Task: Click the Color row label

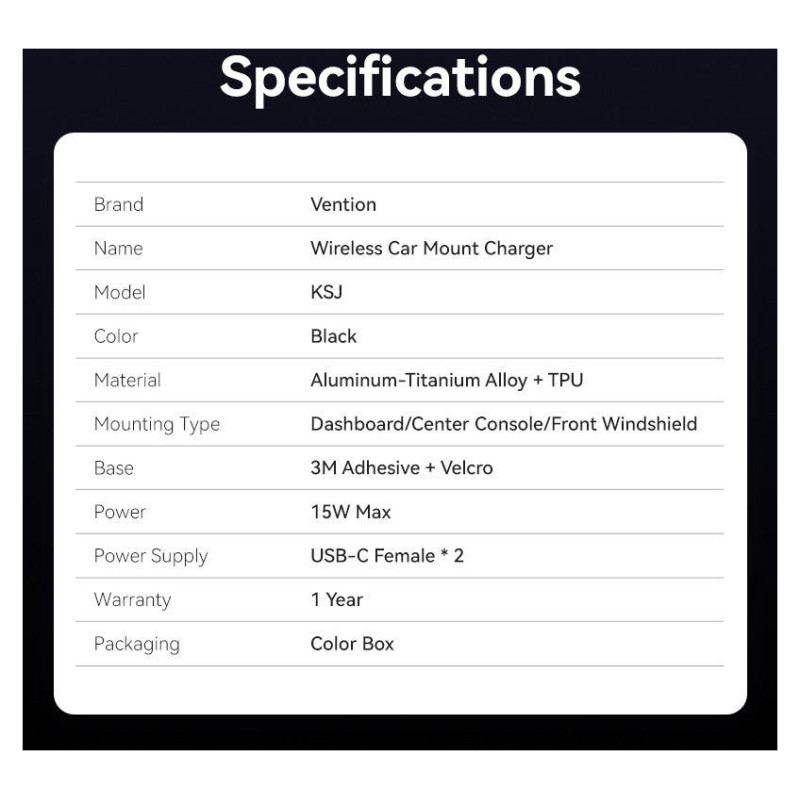Action: 116,336
